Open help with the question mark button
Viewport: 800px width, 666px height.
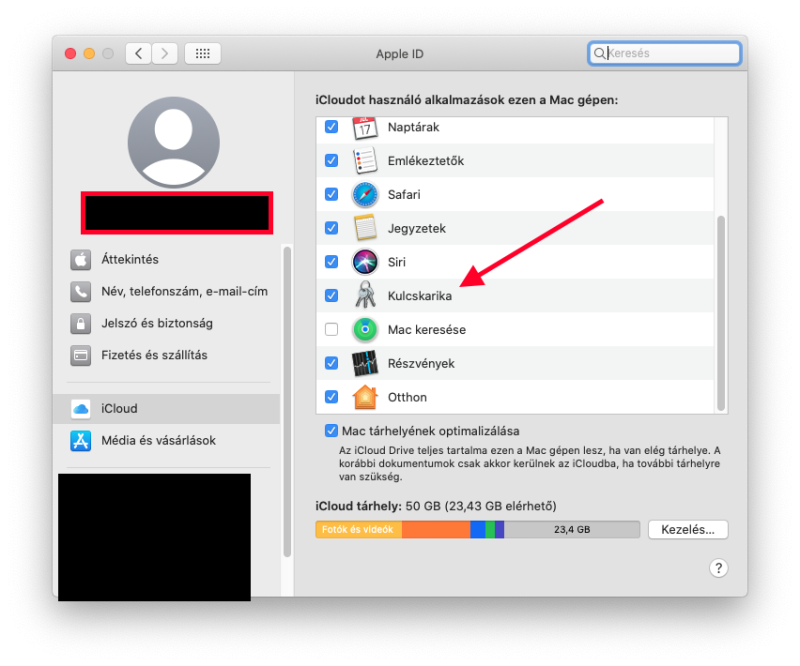pyautogui.click(x=718, y=568)
